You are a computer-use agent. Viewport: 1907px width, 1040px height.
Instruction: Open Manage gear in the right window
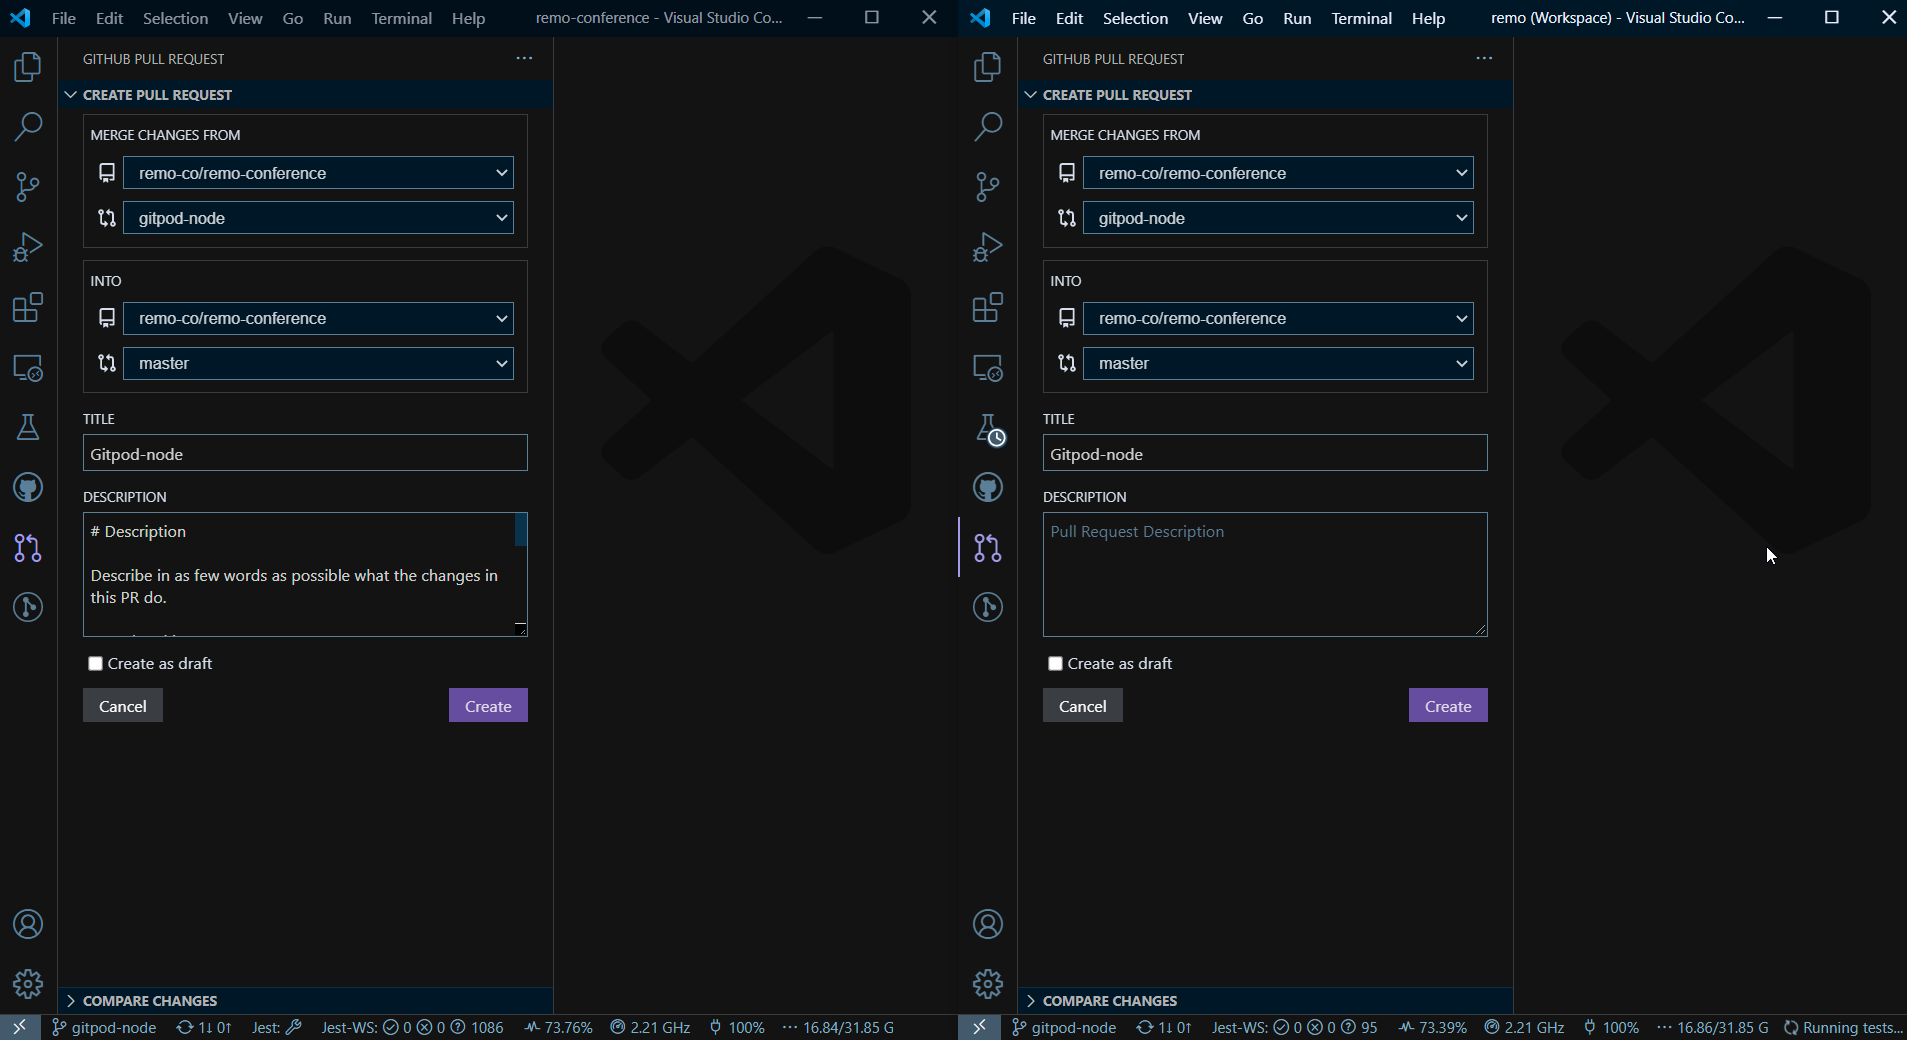pyautogui.click(x=988, y=984)
